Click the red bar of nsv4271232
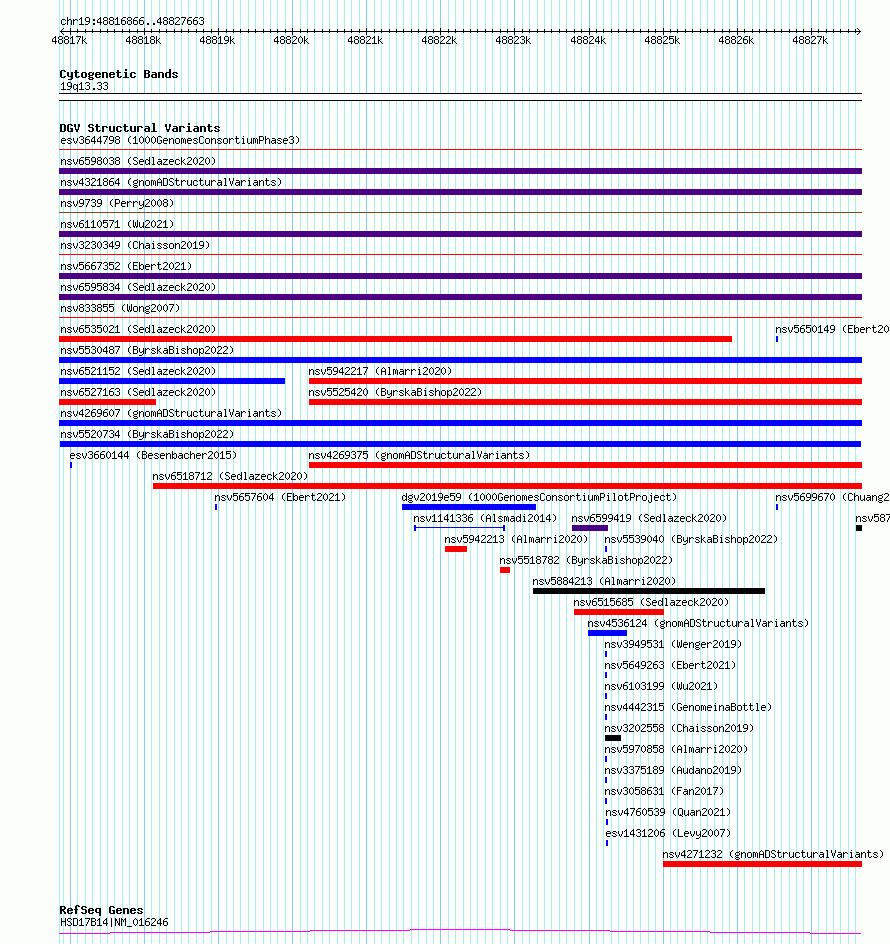890x944 pixels. point(762,865)
